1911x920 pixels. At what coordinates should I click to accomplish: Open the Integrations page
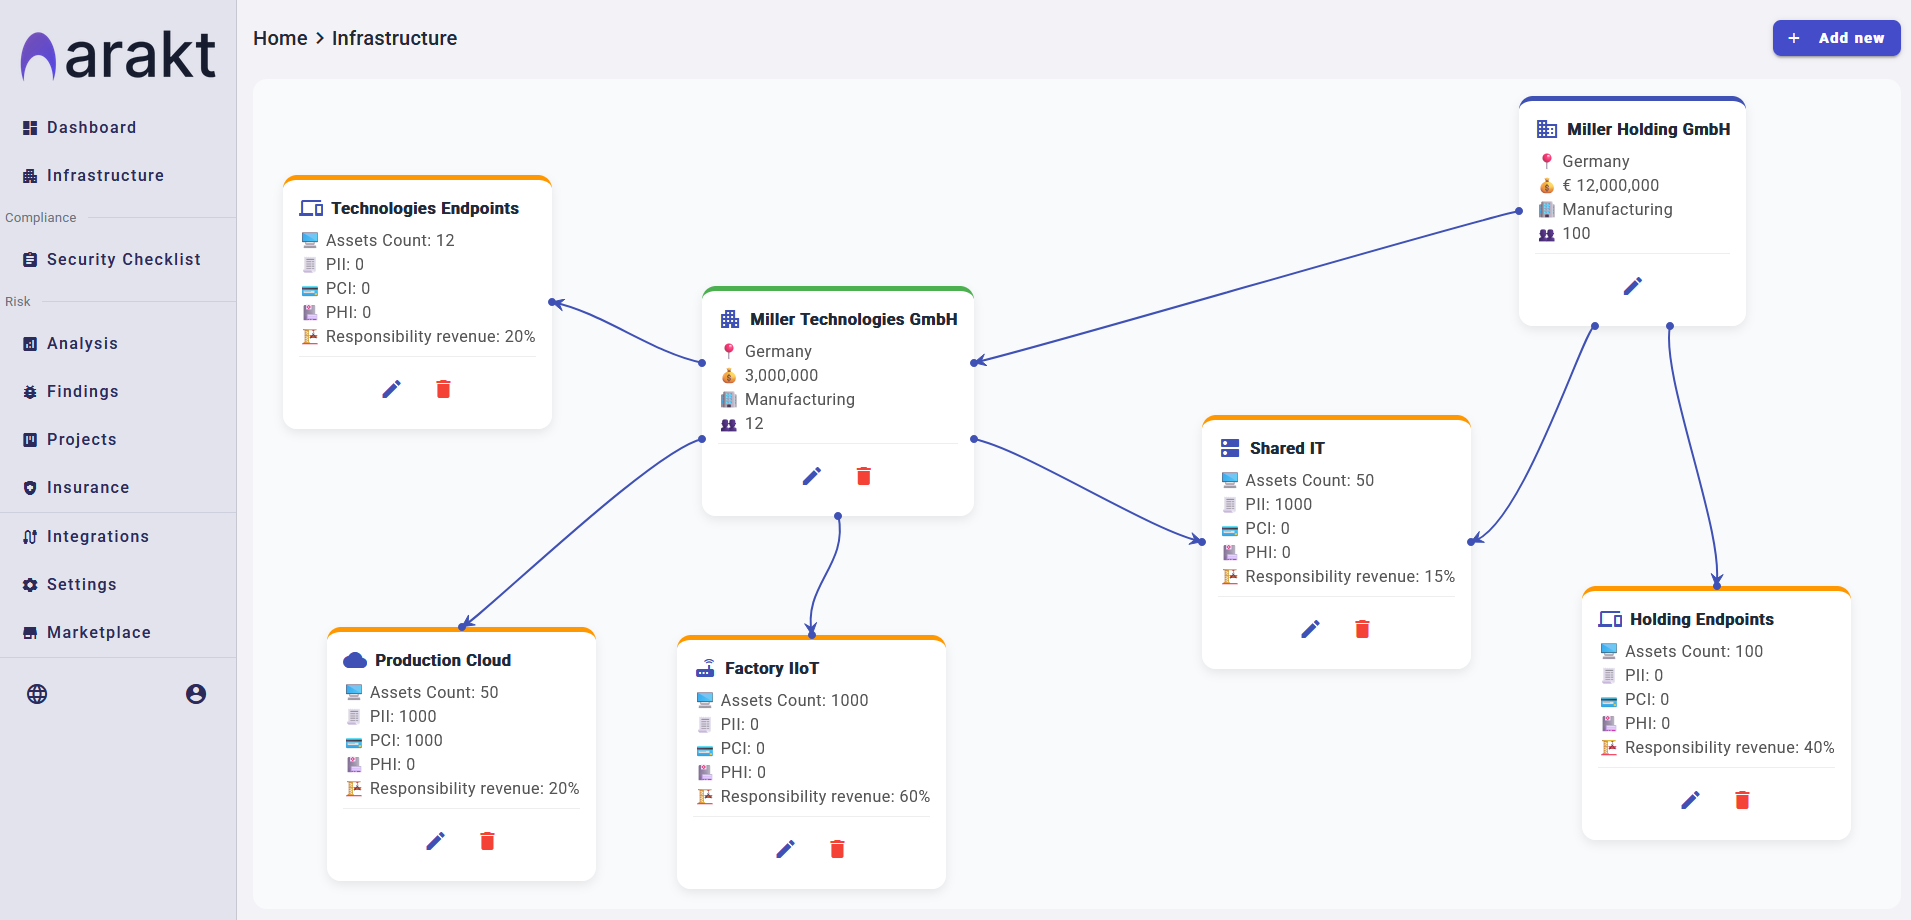97,536
